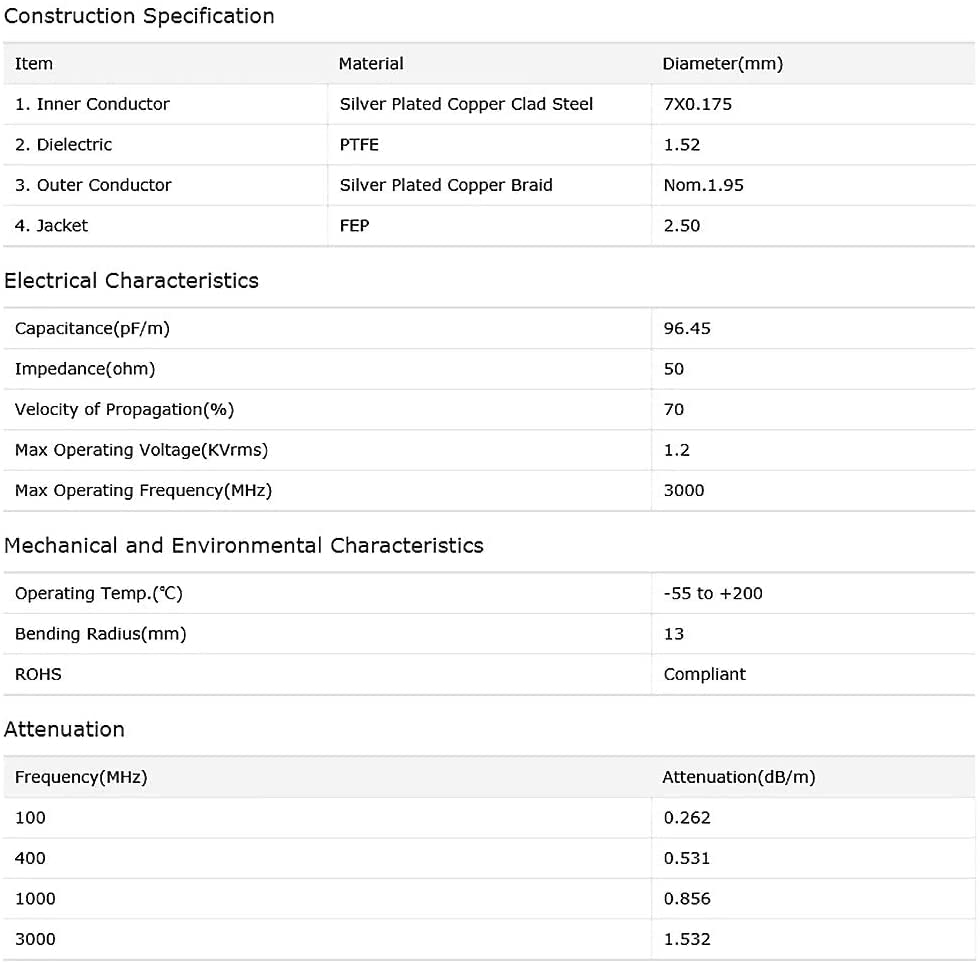Image resolution: width=980 pixels, height=963 pixels.
Task: Select the Item column header
Action: pos(34,64)
